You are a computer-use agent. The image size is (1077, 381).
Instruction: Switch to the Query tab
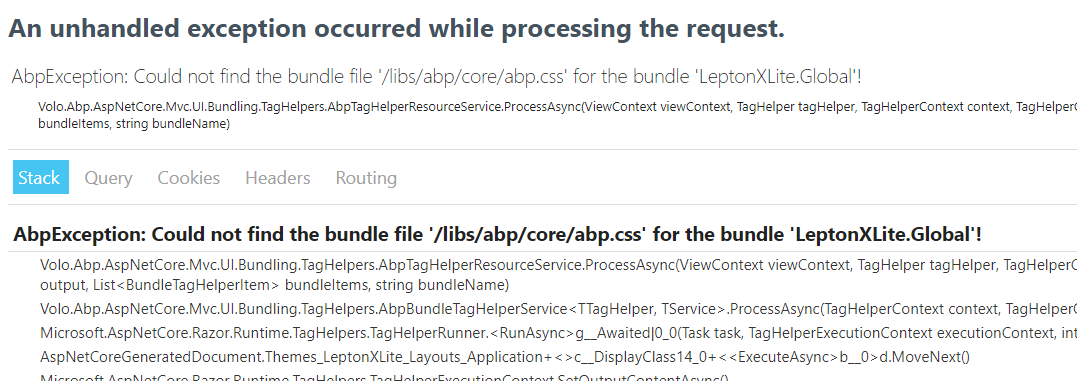(108, 178)
